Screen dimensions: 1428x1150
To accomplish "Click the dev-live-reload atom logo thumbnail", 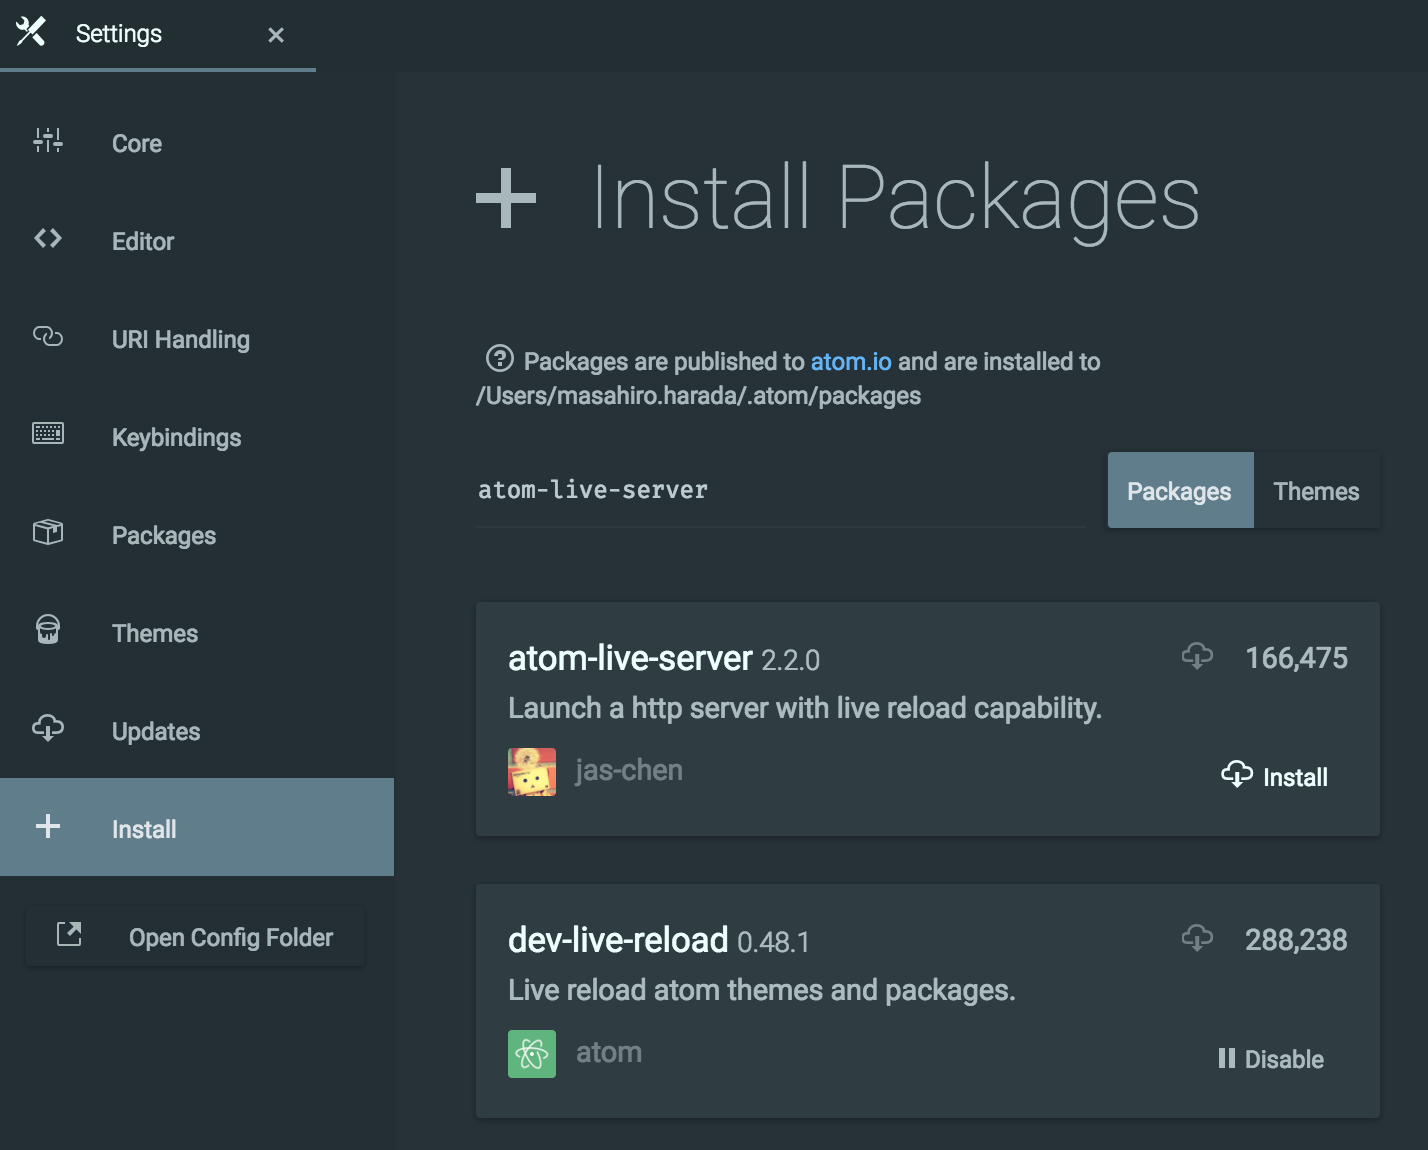I will 531,1053.
